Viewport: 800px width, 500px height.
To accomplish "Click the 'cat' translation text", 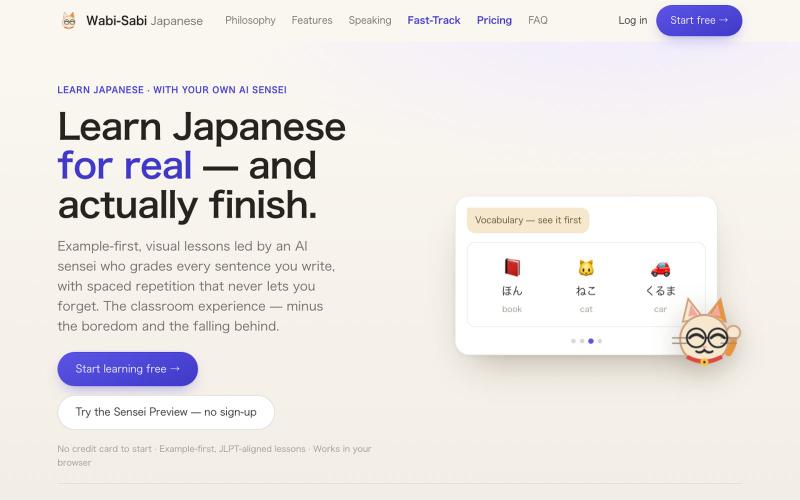I will tap(586, 309).
